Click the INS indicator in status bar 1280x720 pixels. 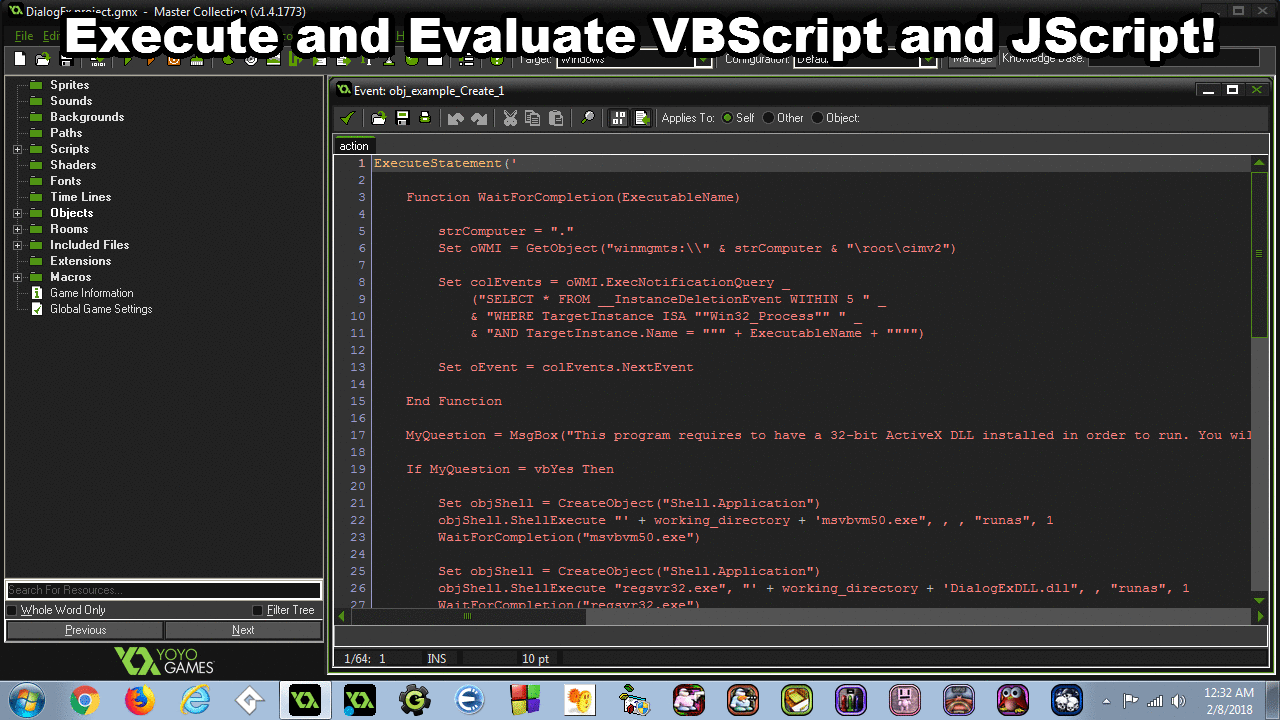(x=437, y=659)
